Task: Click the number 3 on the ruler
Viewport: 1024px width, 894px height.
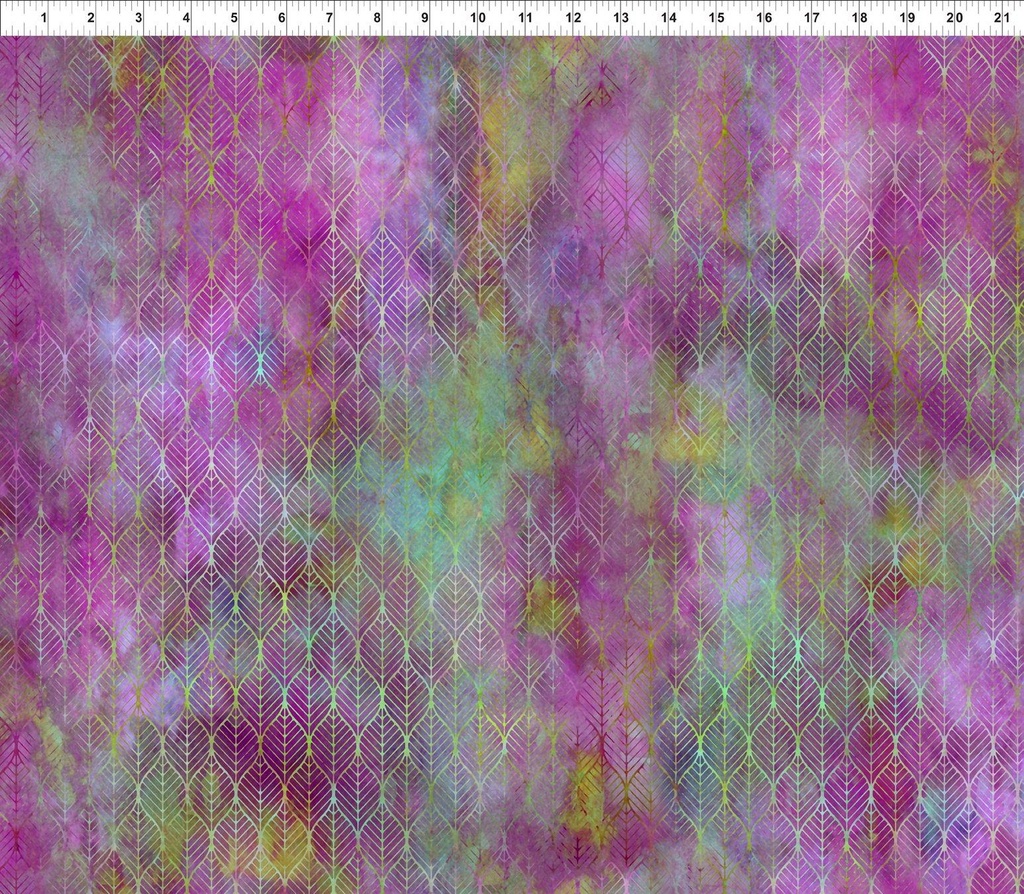Action: point(140,15)
